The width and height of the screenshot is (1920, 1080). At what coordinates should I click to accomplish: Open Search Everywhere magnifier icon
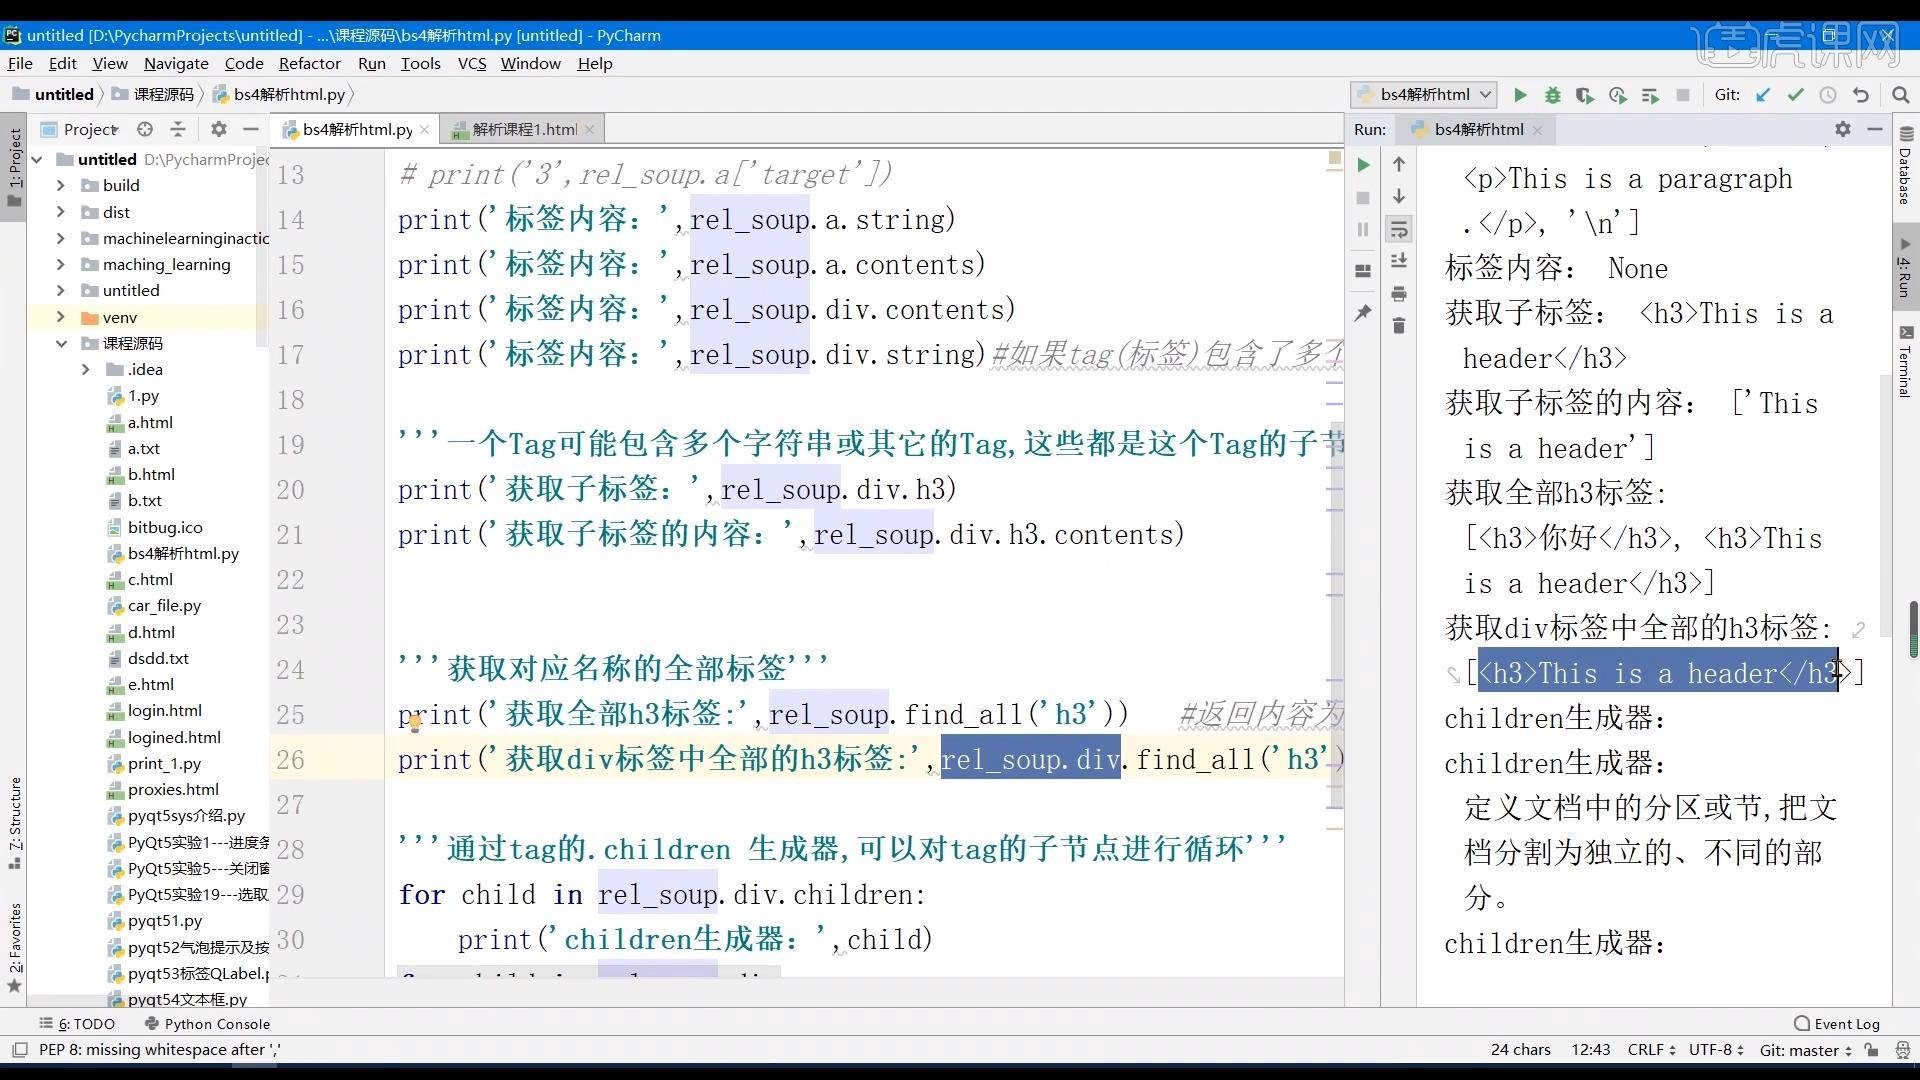click(1901, 95)
